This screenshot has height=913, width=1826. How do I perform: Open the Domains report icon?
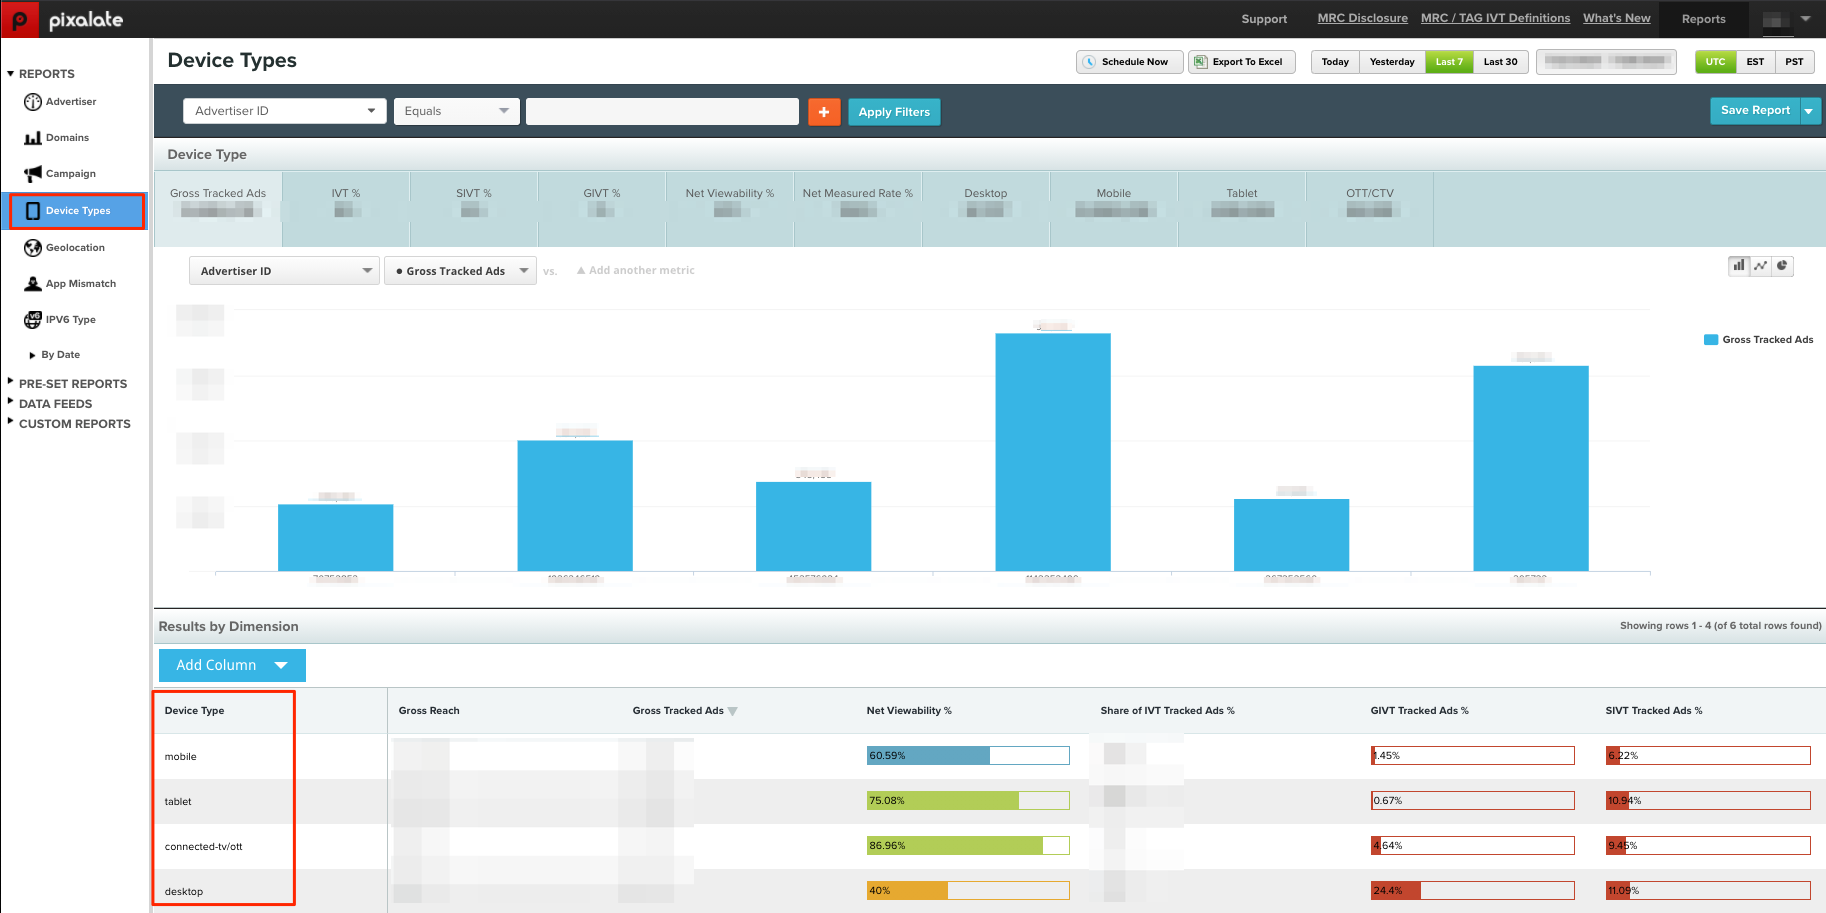click(33, 138)
